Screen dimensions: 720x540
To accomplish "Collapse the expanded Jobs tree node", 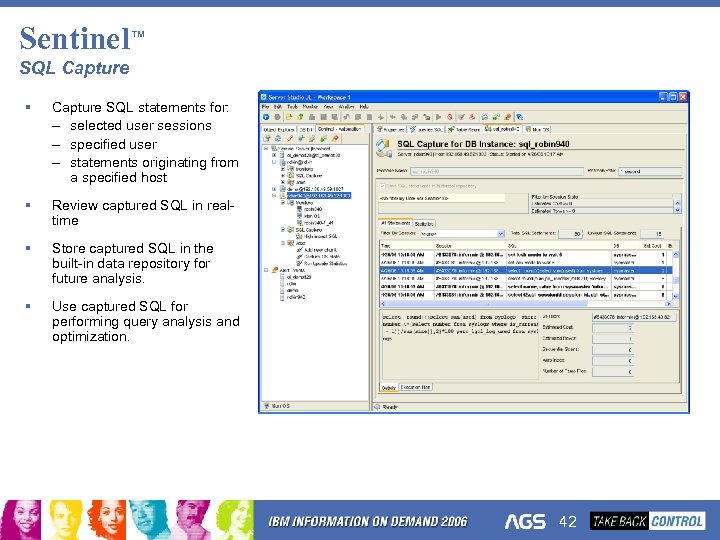I will tap(283, 243).
